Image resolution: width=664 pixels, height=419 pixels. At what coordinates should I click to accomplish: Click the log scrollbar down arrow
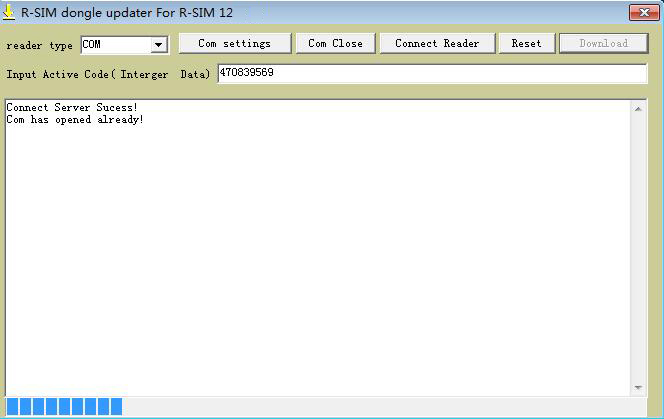[x=638, y=388]
